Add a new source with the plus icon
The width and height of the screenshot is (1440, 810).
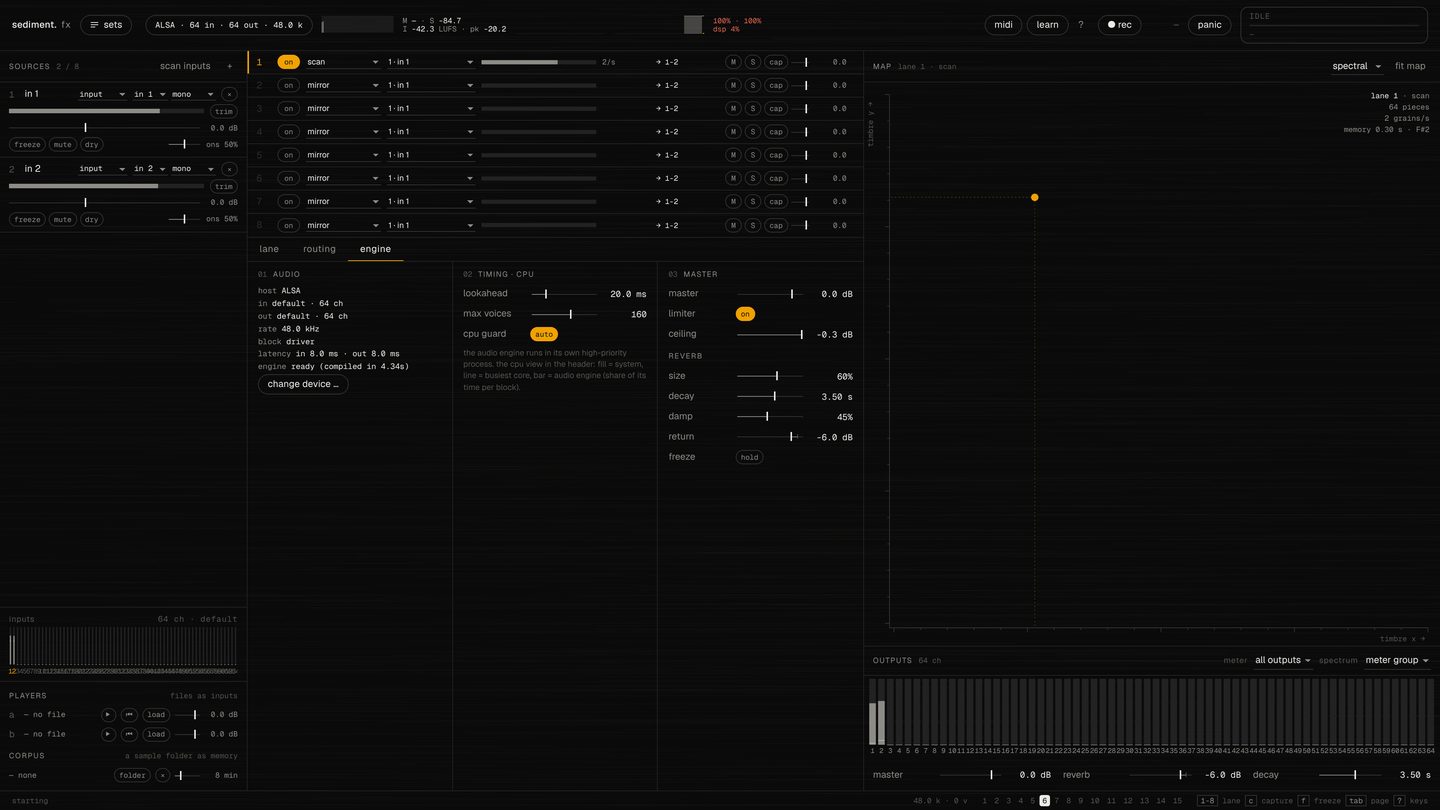click(x=229, y=66)
